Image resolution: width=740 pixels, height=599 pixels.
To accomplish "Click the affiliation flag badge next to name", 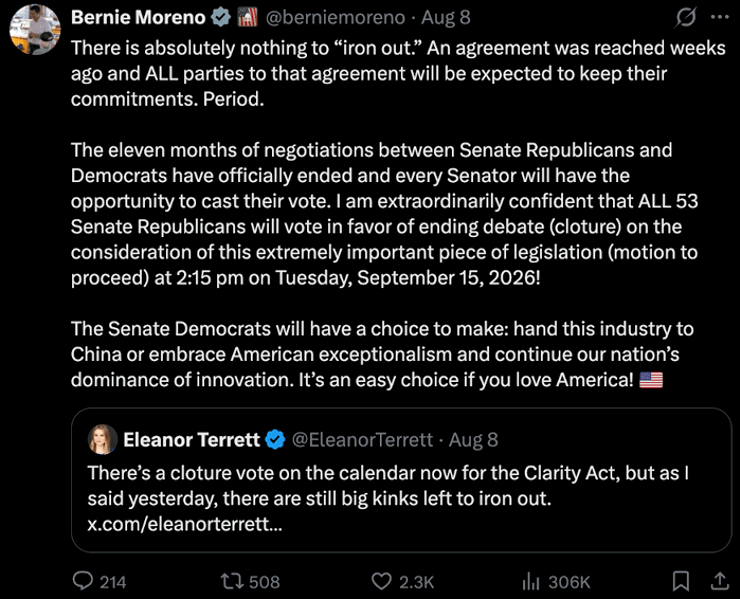I will [247, 17].
